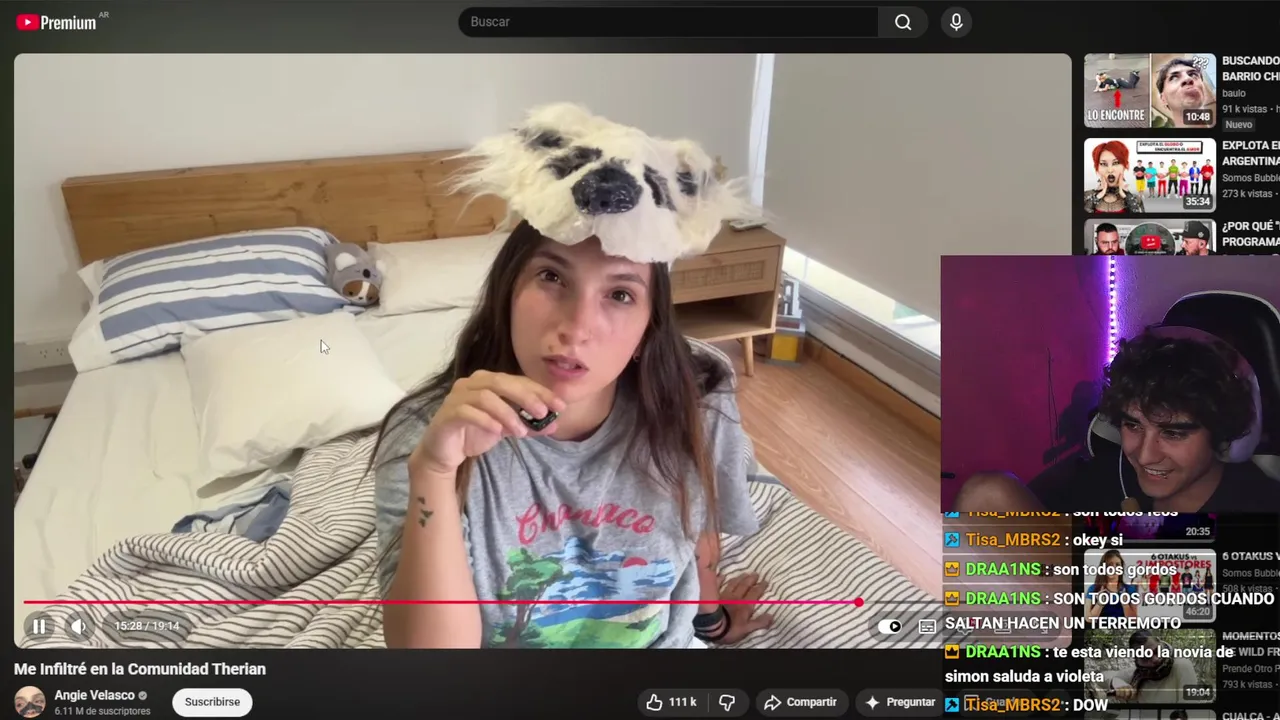1280x720 pixels.
Task: Click the search magnifier button
Action: tap(903, 22)
